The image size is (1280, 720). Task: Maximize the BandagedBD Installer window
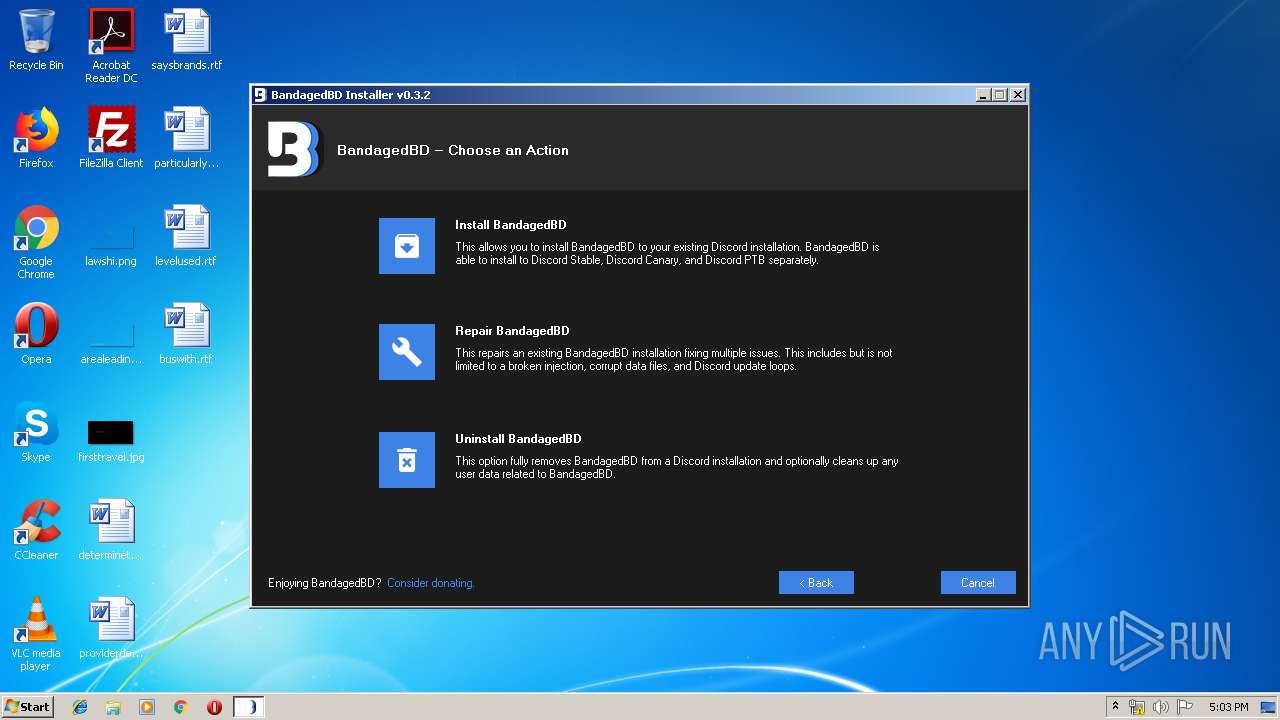coord(1000,95)
